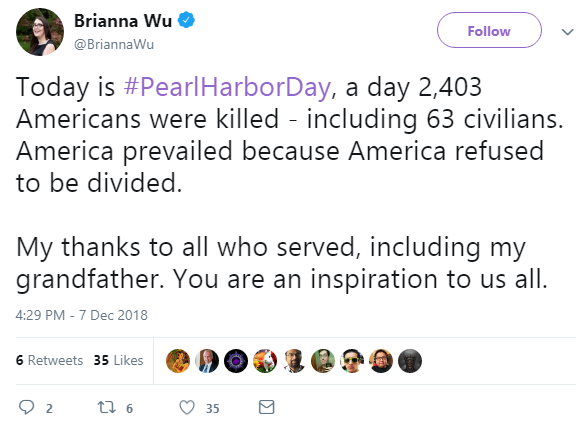586x428 pixels.
Task: Open the white rabbit liker avatar
Action: click(265, 361)
